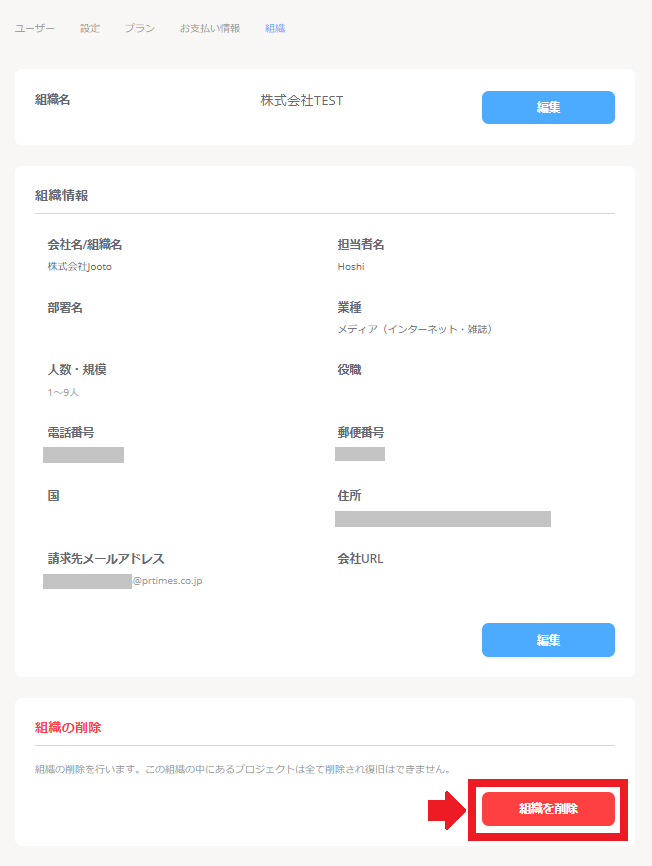Click 編集 next to the 組織名 field
The image size is (652, 866).
pyautogui.click(x=548, y=107)
